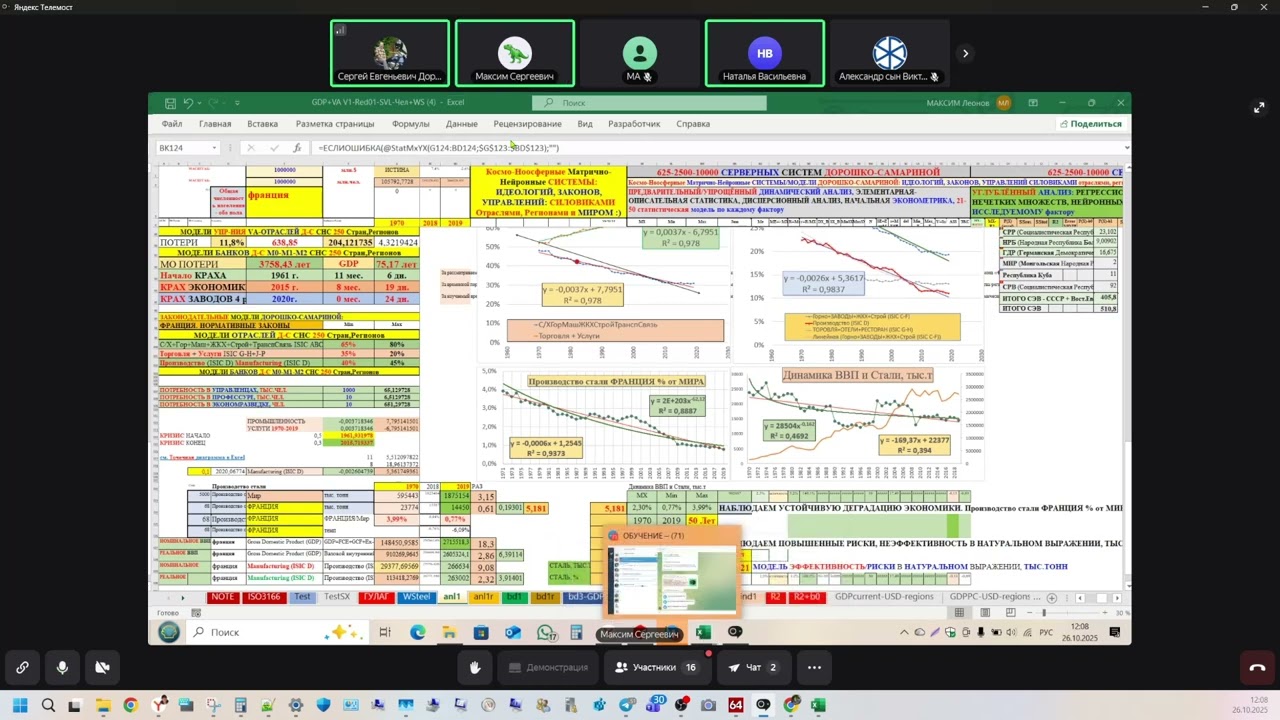Open the Файл menu
This screenshot has height=720, width=1280.
[x=172, y=124]
